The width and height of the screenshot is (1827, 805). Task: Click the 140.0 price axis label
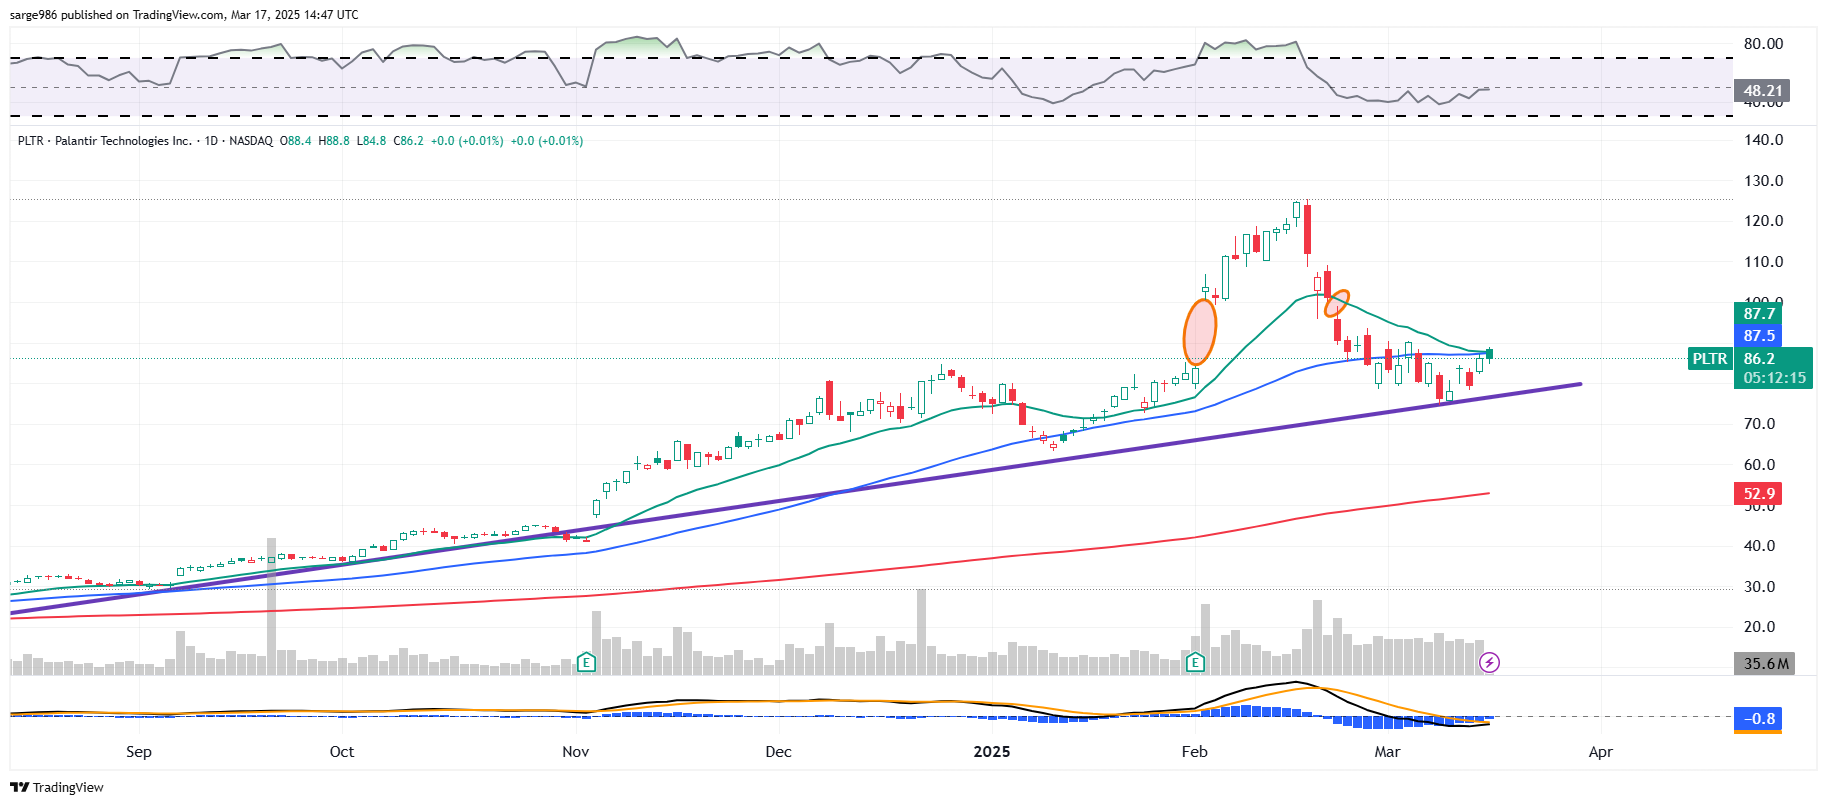(1763, 140)
